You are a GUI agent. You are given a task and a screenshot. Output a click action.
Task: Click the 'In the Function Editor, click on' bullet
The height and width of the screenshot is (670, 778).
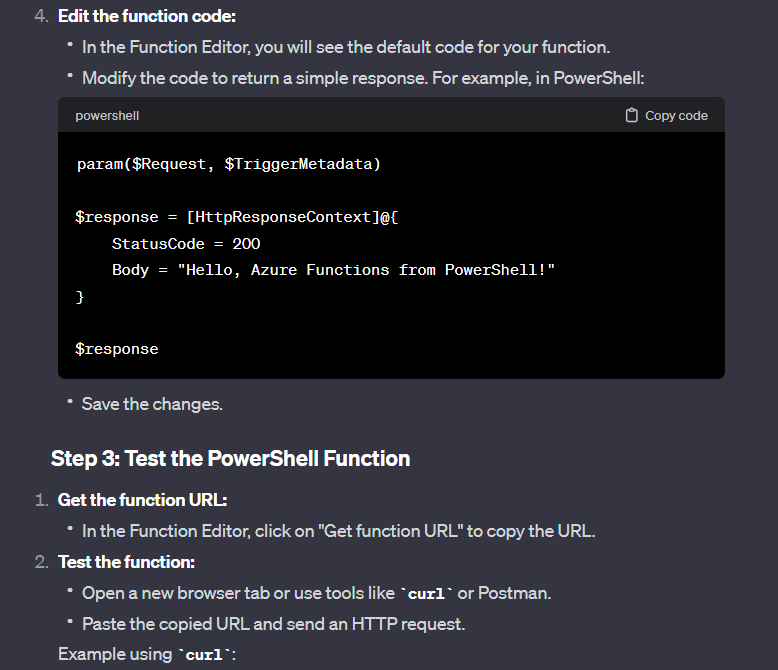338,531
